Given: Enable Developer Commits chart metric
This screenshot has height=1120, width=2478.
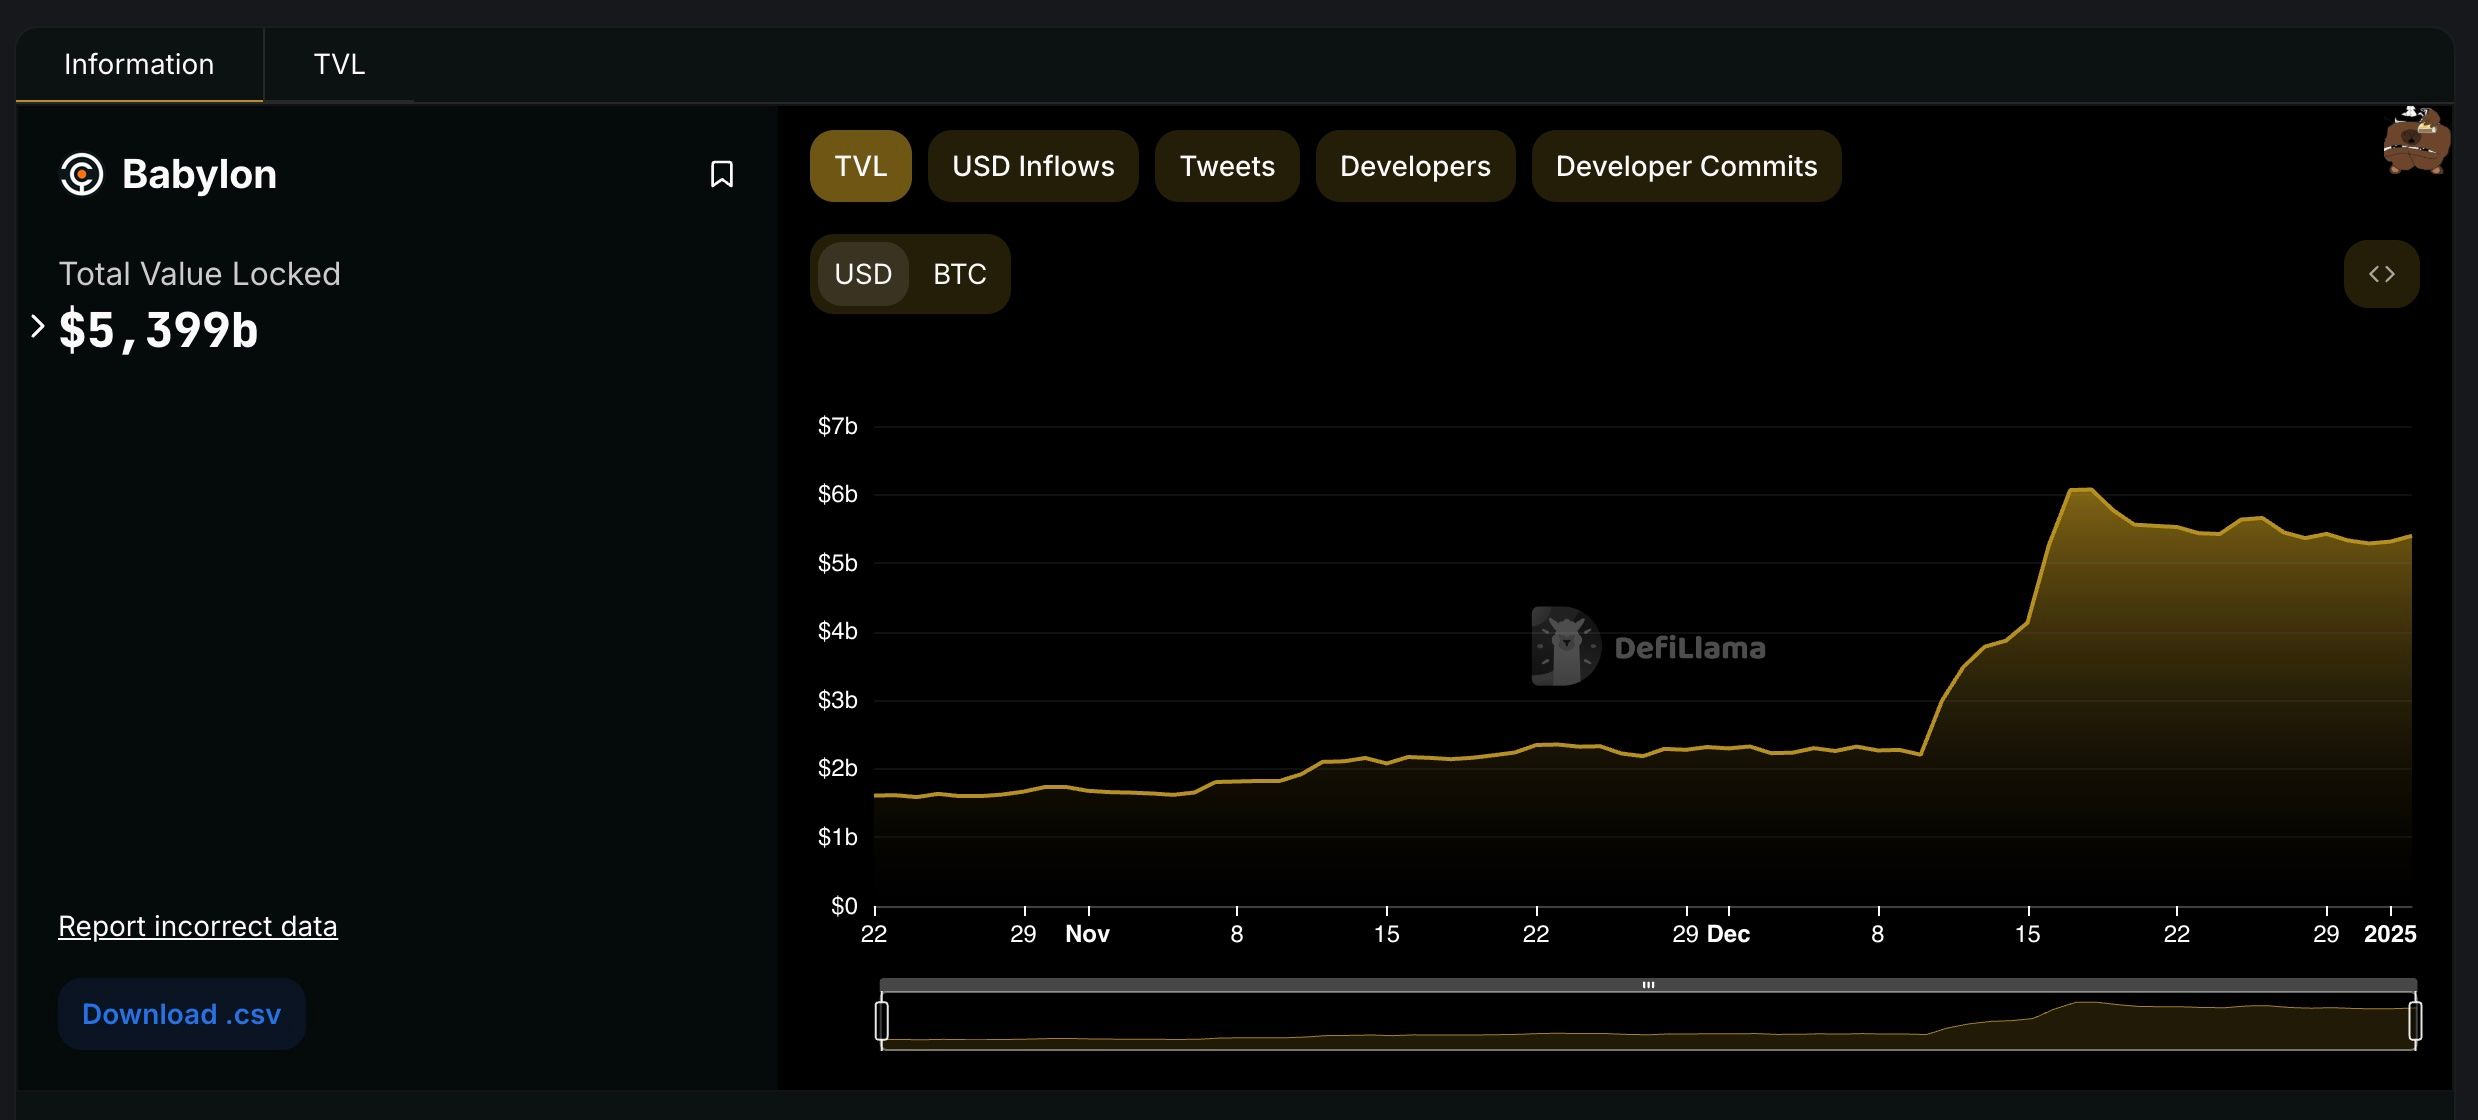Looking at the screenshot, I should coord(1686,166).
